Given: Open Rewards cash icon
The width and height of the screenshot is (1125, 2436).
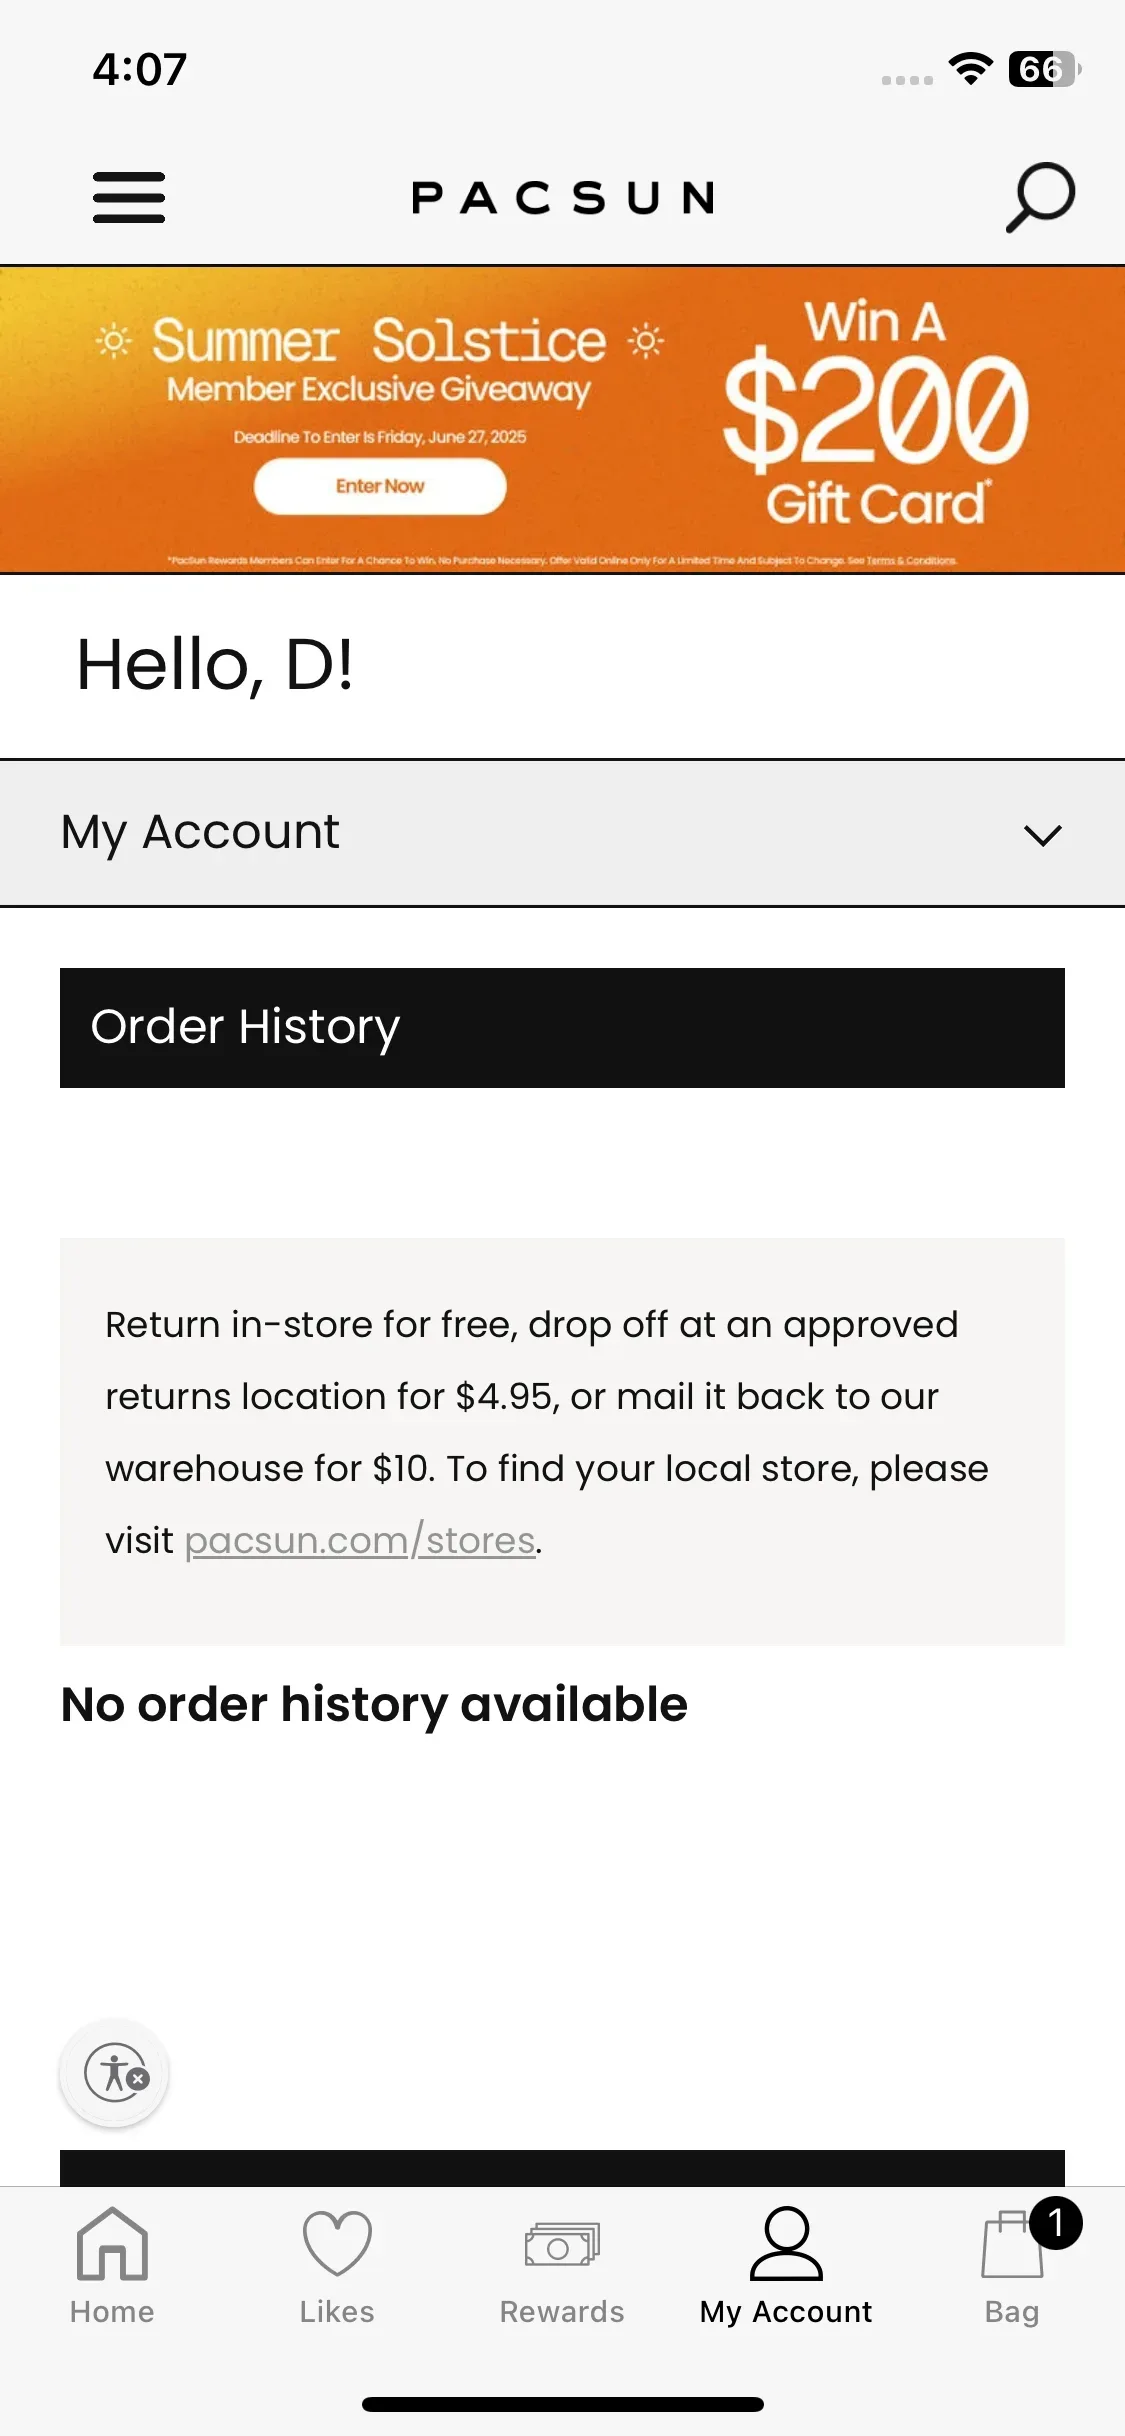Looking at the screenshot, I should (x=562, y=2245).
